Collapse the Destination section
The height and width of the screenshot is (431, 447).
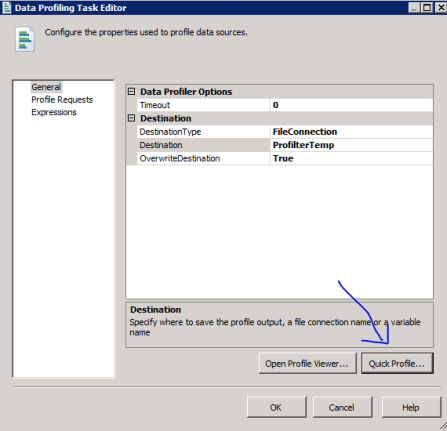pyautogui.click(x=132, y=118)
